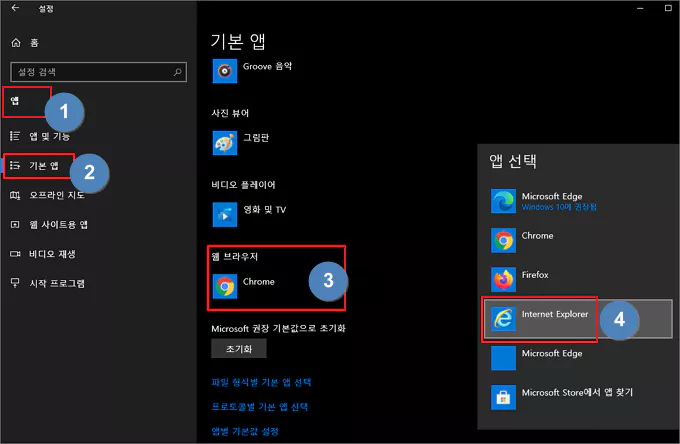Click the Groove 음악 label
This screenshot has height=444, width=680.
(x=267, y=66)
